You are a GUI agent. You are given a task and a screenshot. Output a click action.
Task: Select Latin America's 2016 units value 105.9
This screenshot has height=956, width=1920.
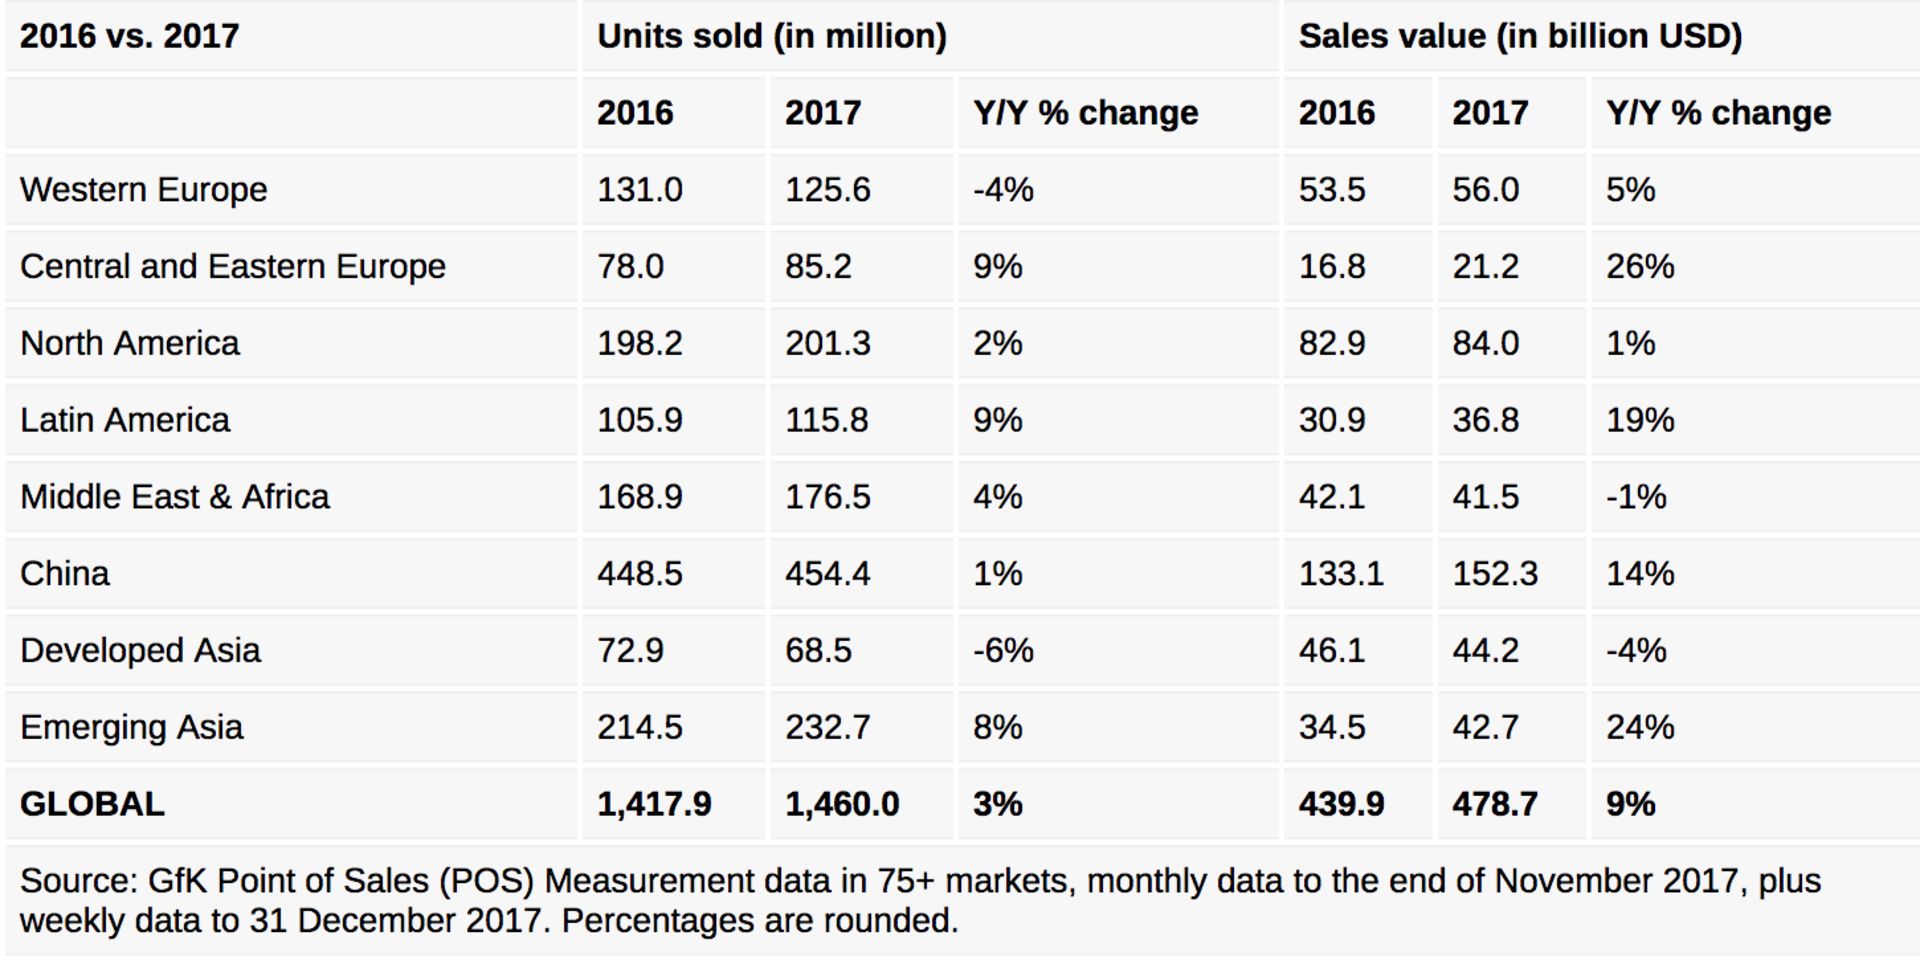coord(639,420)
